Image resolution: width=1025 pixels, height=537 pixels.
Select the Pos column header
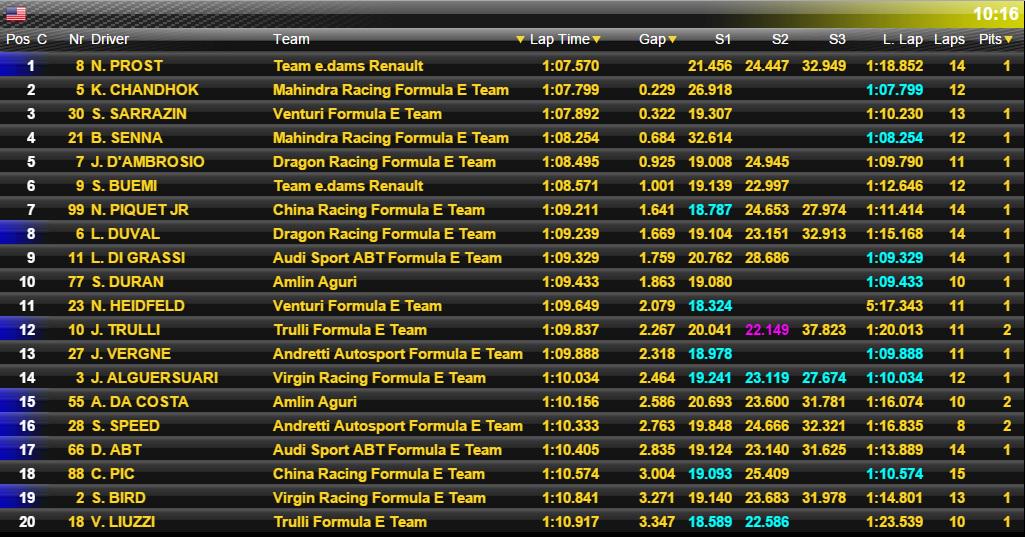click(x=18, y=39)
